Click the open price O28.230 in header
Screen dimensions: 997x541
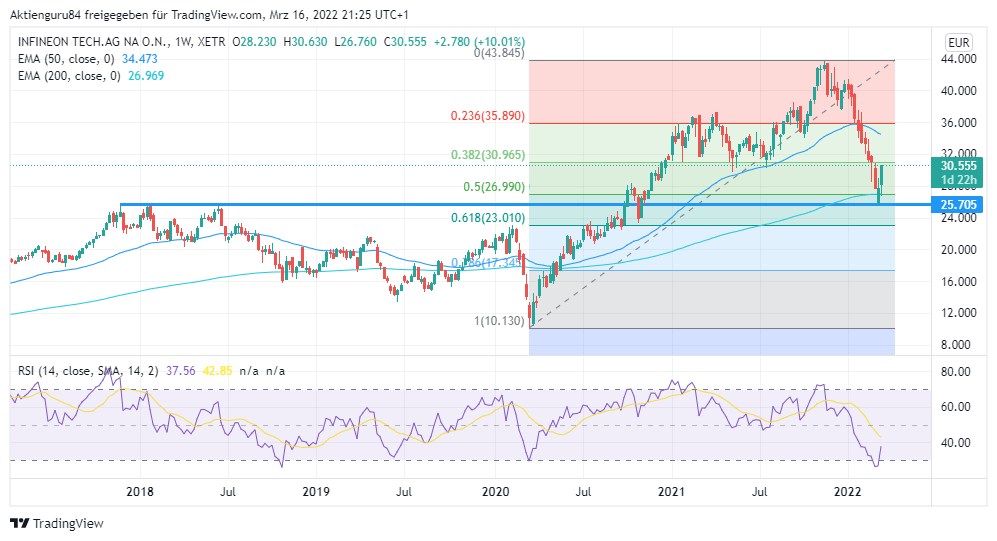point(254,42)
